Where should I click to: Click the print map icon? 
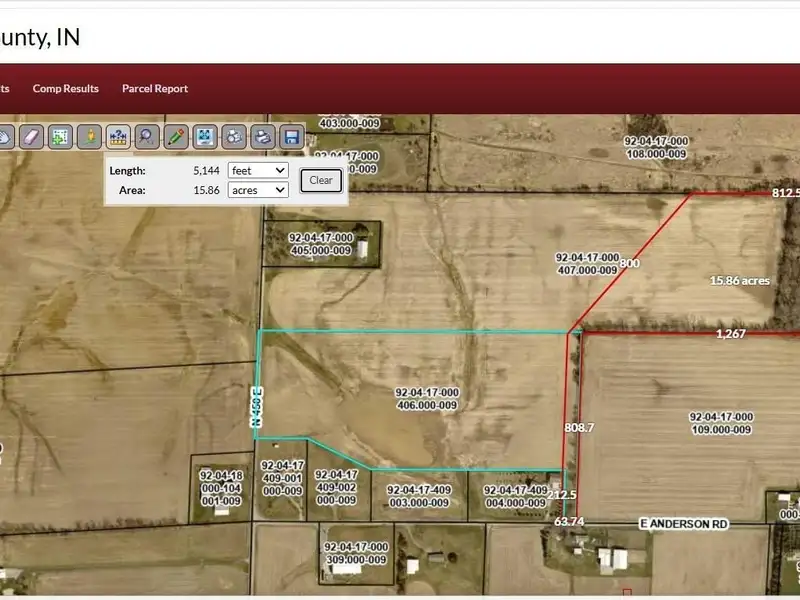(x=263, y=136)
